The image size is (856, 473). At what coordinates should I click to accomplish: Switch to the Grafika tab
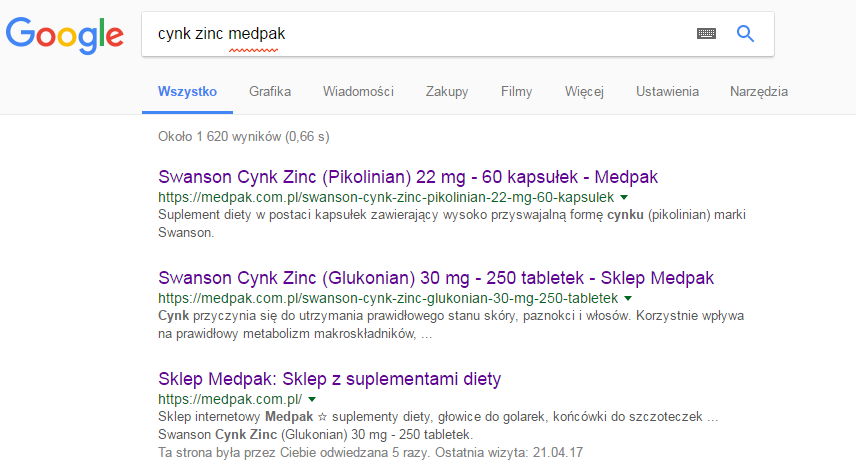pyautogui.click(x=270, y=92)
